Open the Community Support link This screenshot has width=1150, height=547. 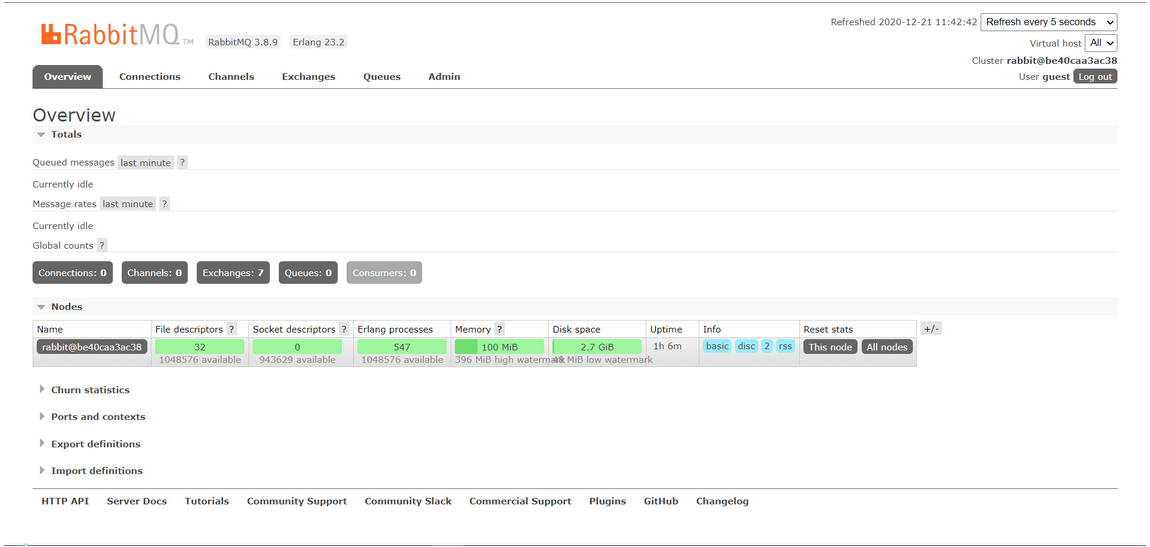point(297,502)
